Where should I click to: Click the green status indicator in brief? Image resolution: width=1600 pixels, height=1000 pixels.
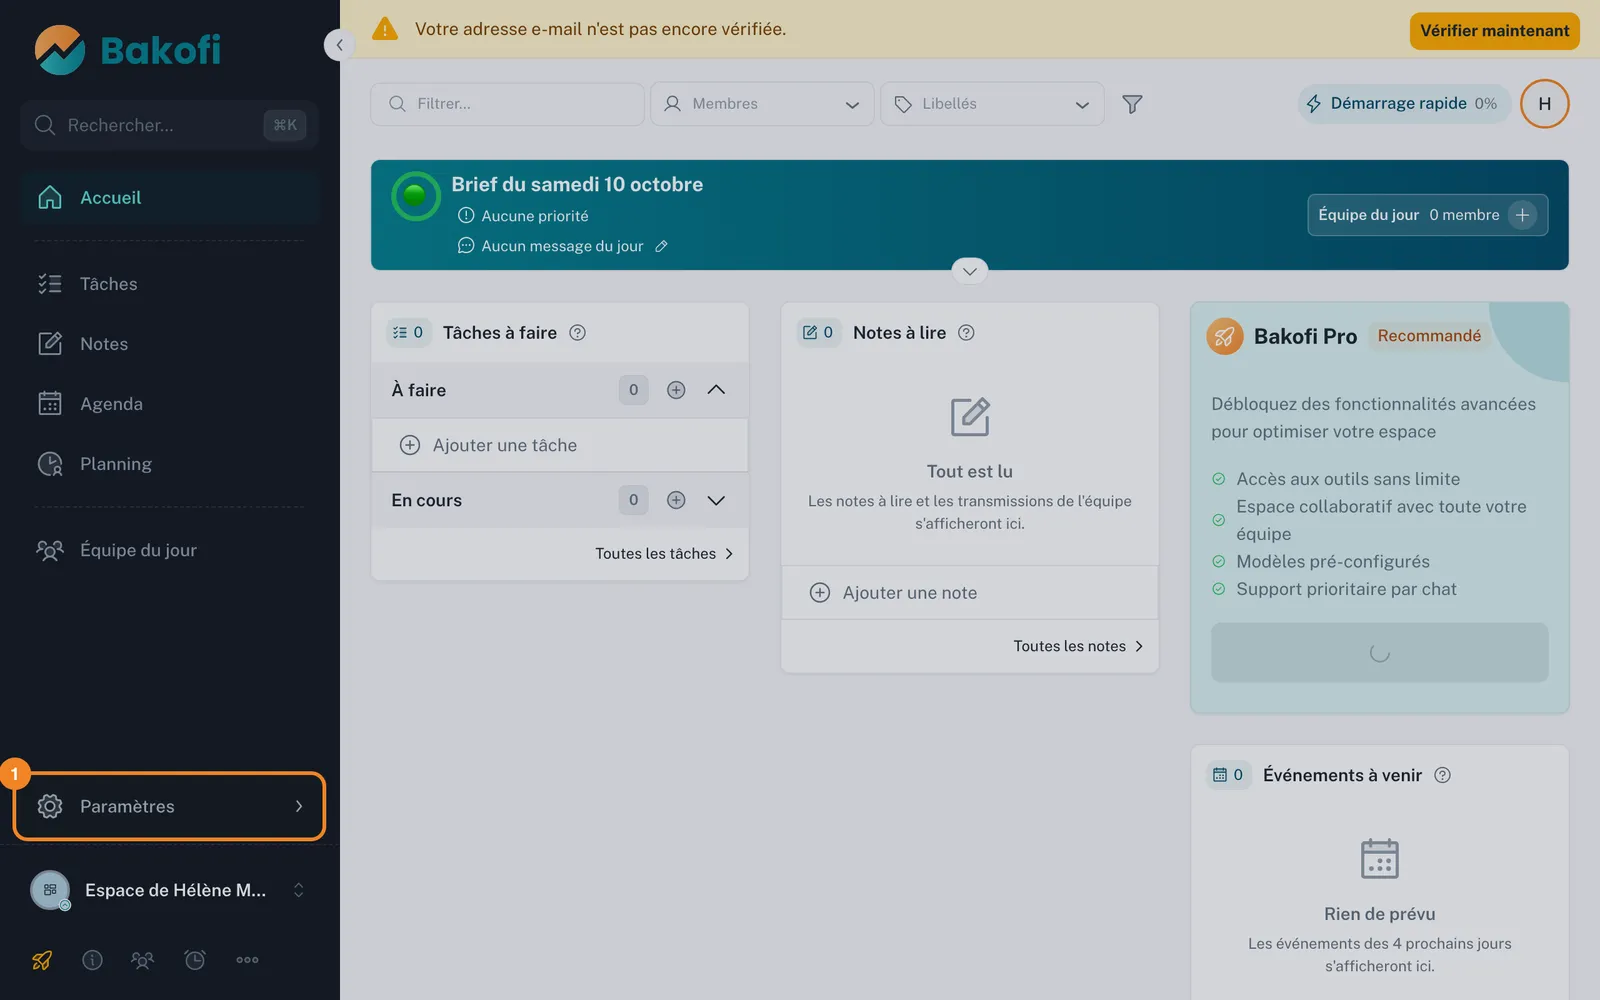[415, 196]
